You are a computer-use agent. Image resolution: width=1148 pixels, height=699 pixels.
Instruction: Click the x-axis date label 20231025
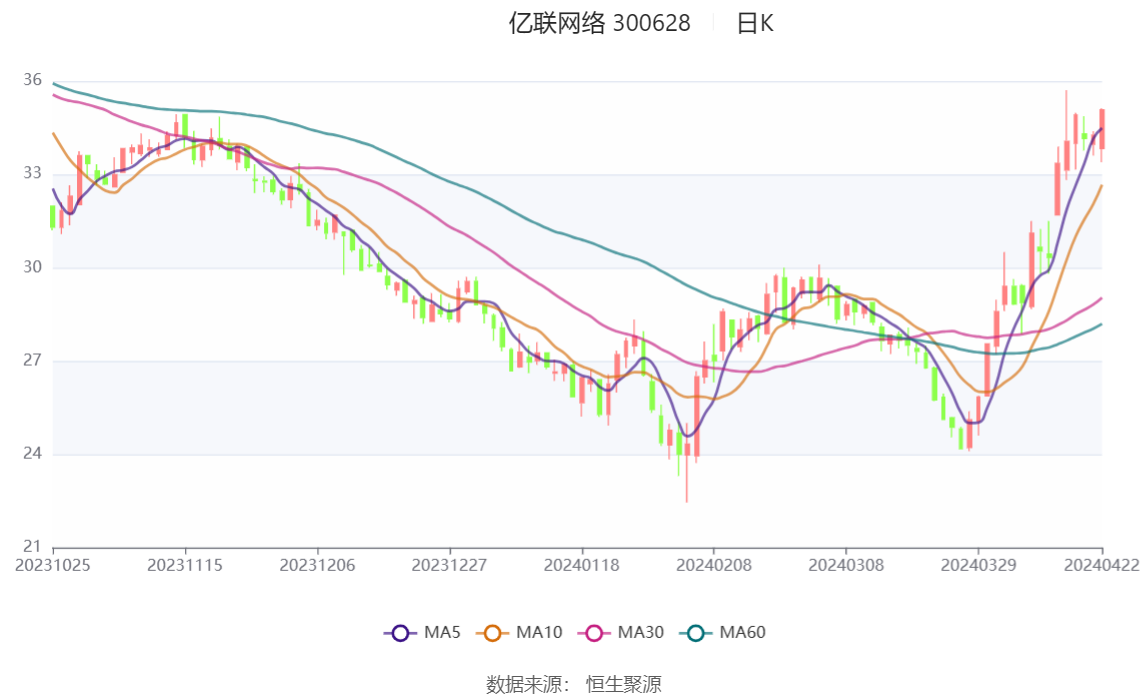tap(53, 565)
